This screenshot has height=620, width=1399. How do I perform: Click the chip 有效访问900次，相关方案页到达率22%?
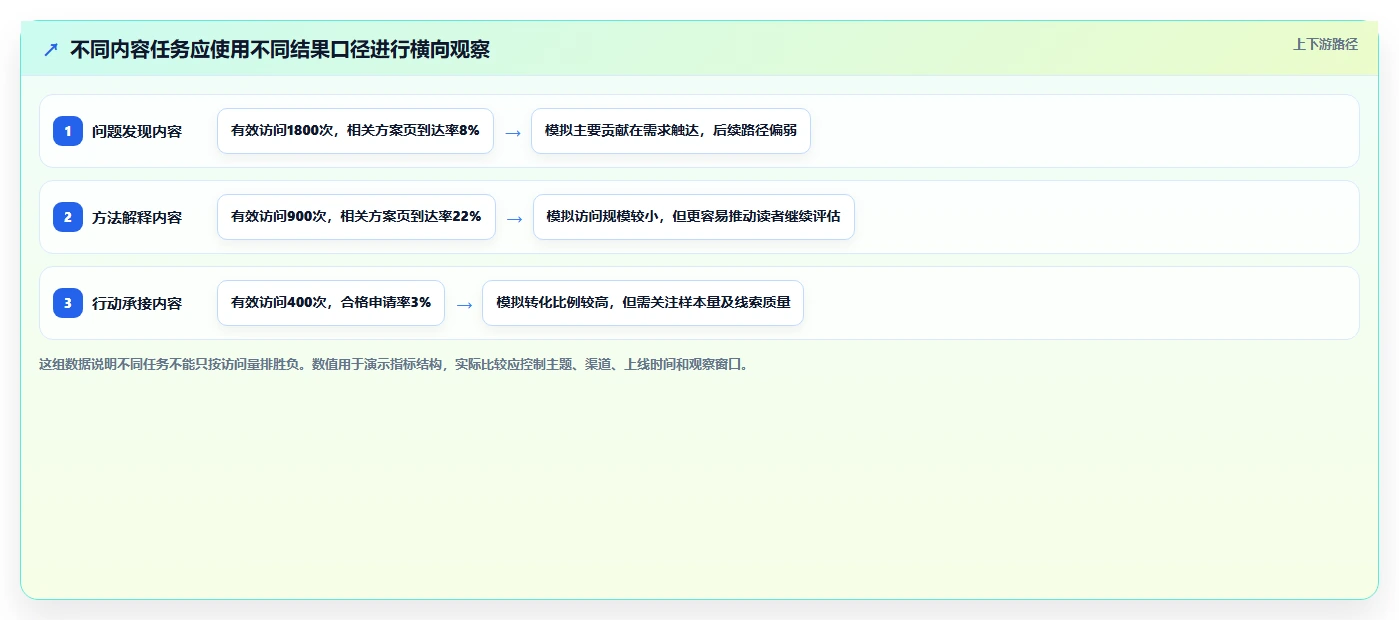pyautogui.click(x=356, y=217)
